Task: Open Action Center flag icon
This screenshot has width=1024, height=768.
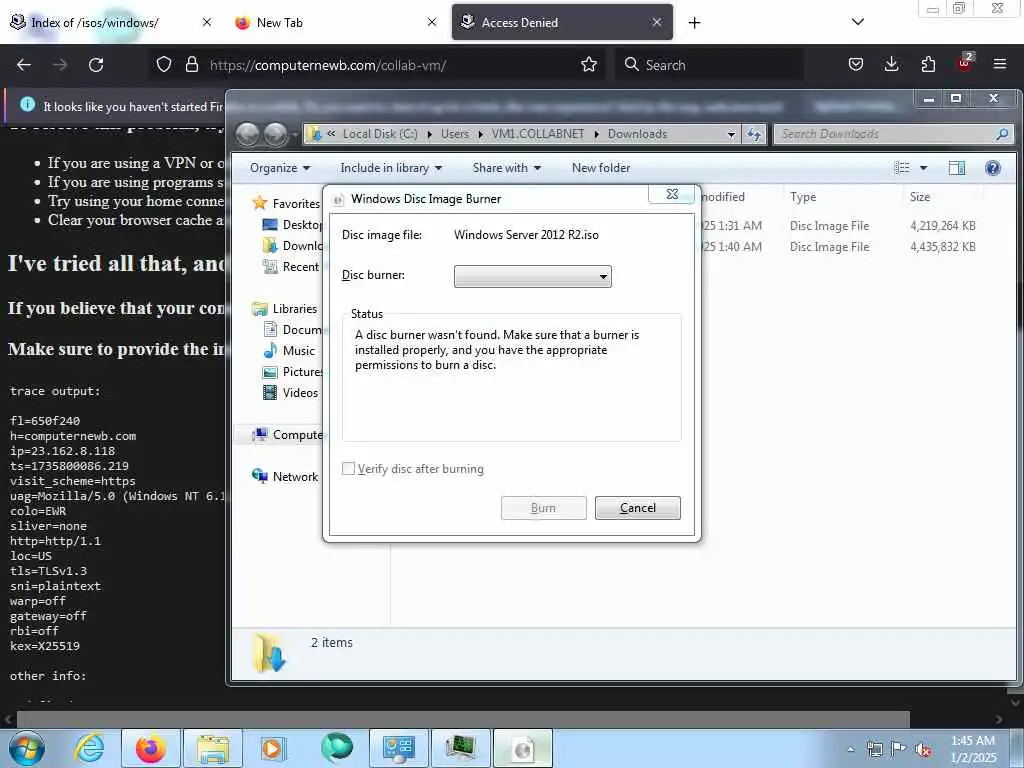Action: click(899, 749)
